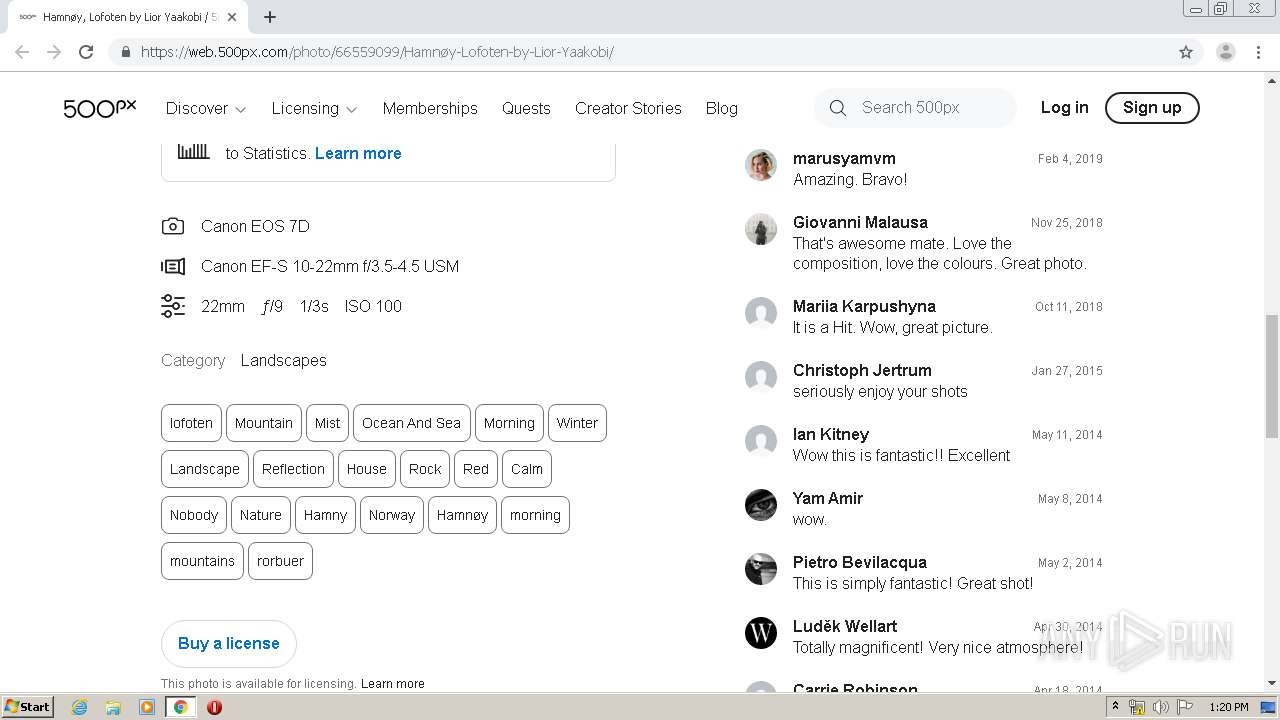The width and height of the screenshot is (1280, 720).
Task: Click Learn more about licensing link
Action: point(392,684)
